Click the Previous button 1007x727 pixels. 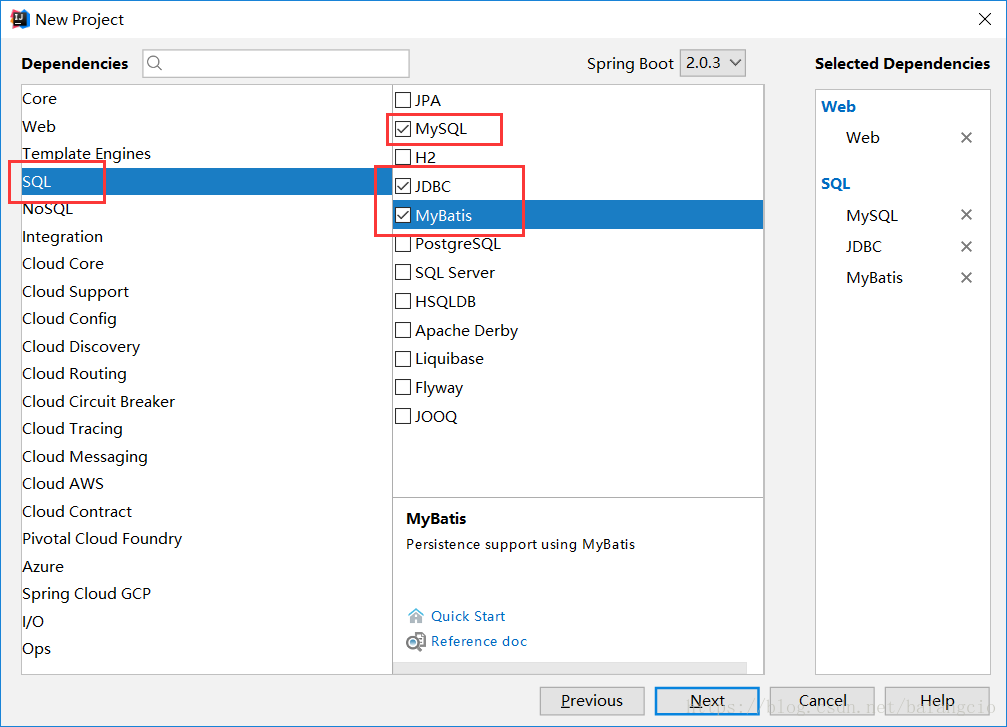[x=591, y=701]
